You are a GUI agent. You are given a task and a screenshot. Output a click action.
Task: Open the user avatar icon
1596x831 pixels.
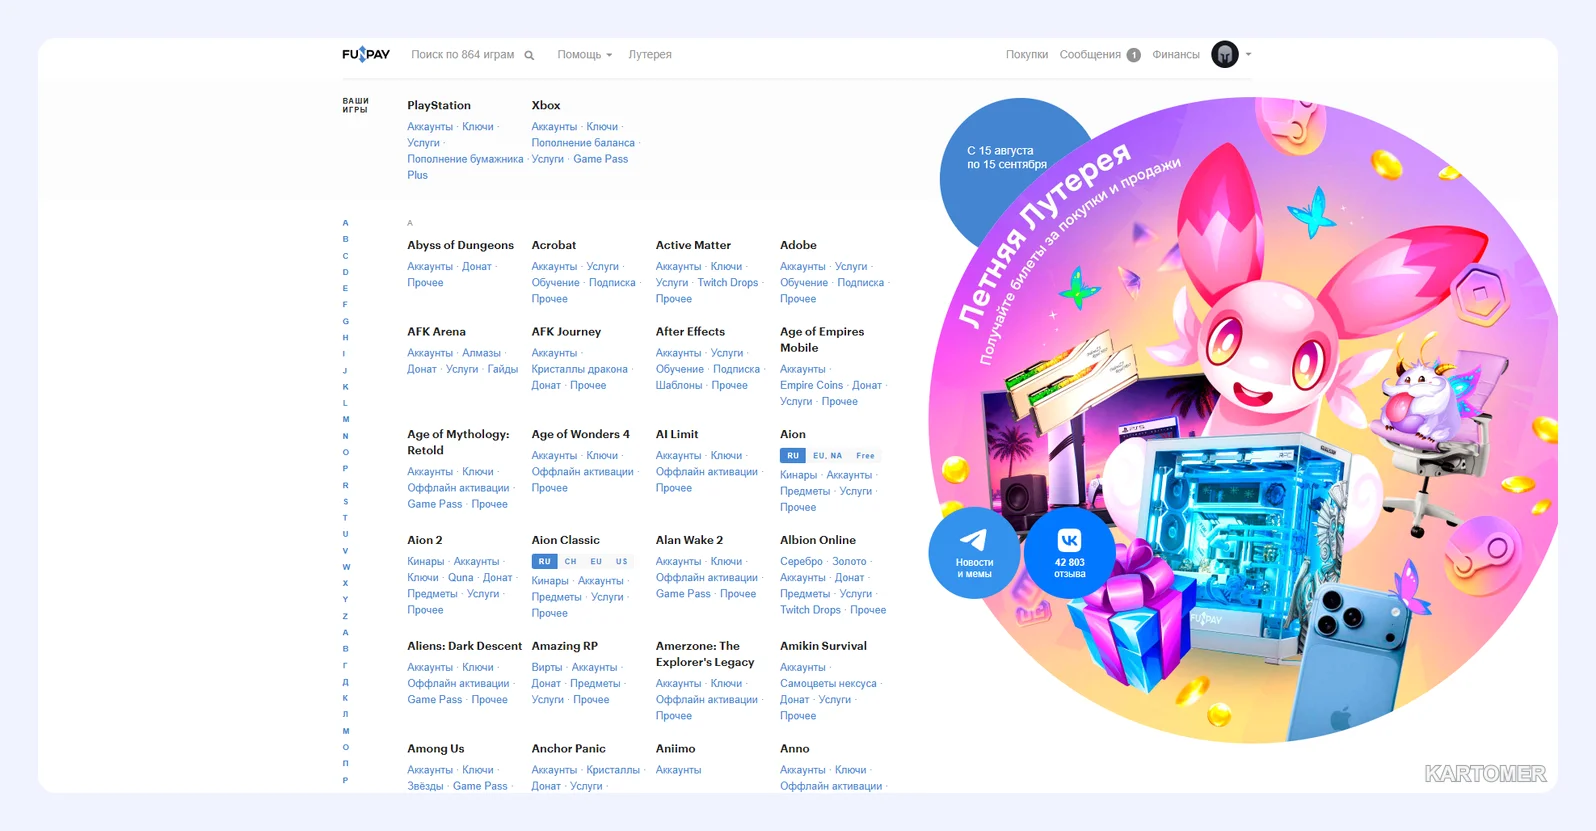pyautogui.click(x=1225, y=54)
